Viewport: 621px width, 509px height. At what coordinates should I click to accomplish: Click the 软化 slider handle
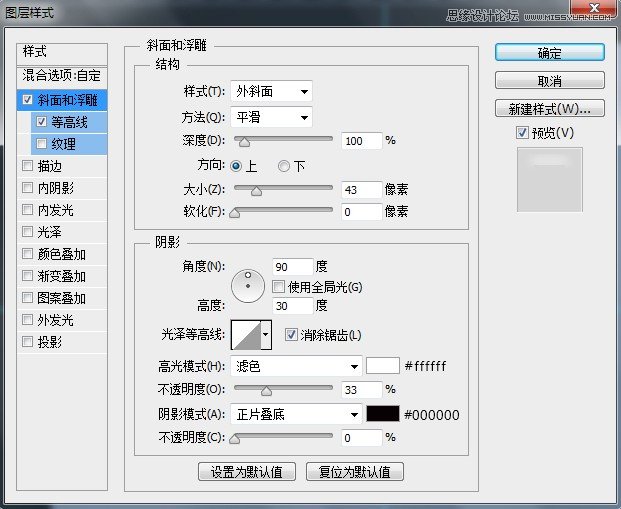(235, 213)
